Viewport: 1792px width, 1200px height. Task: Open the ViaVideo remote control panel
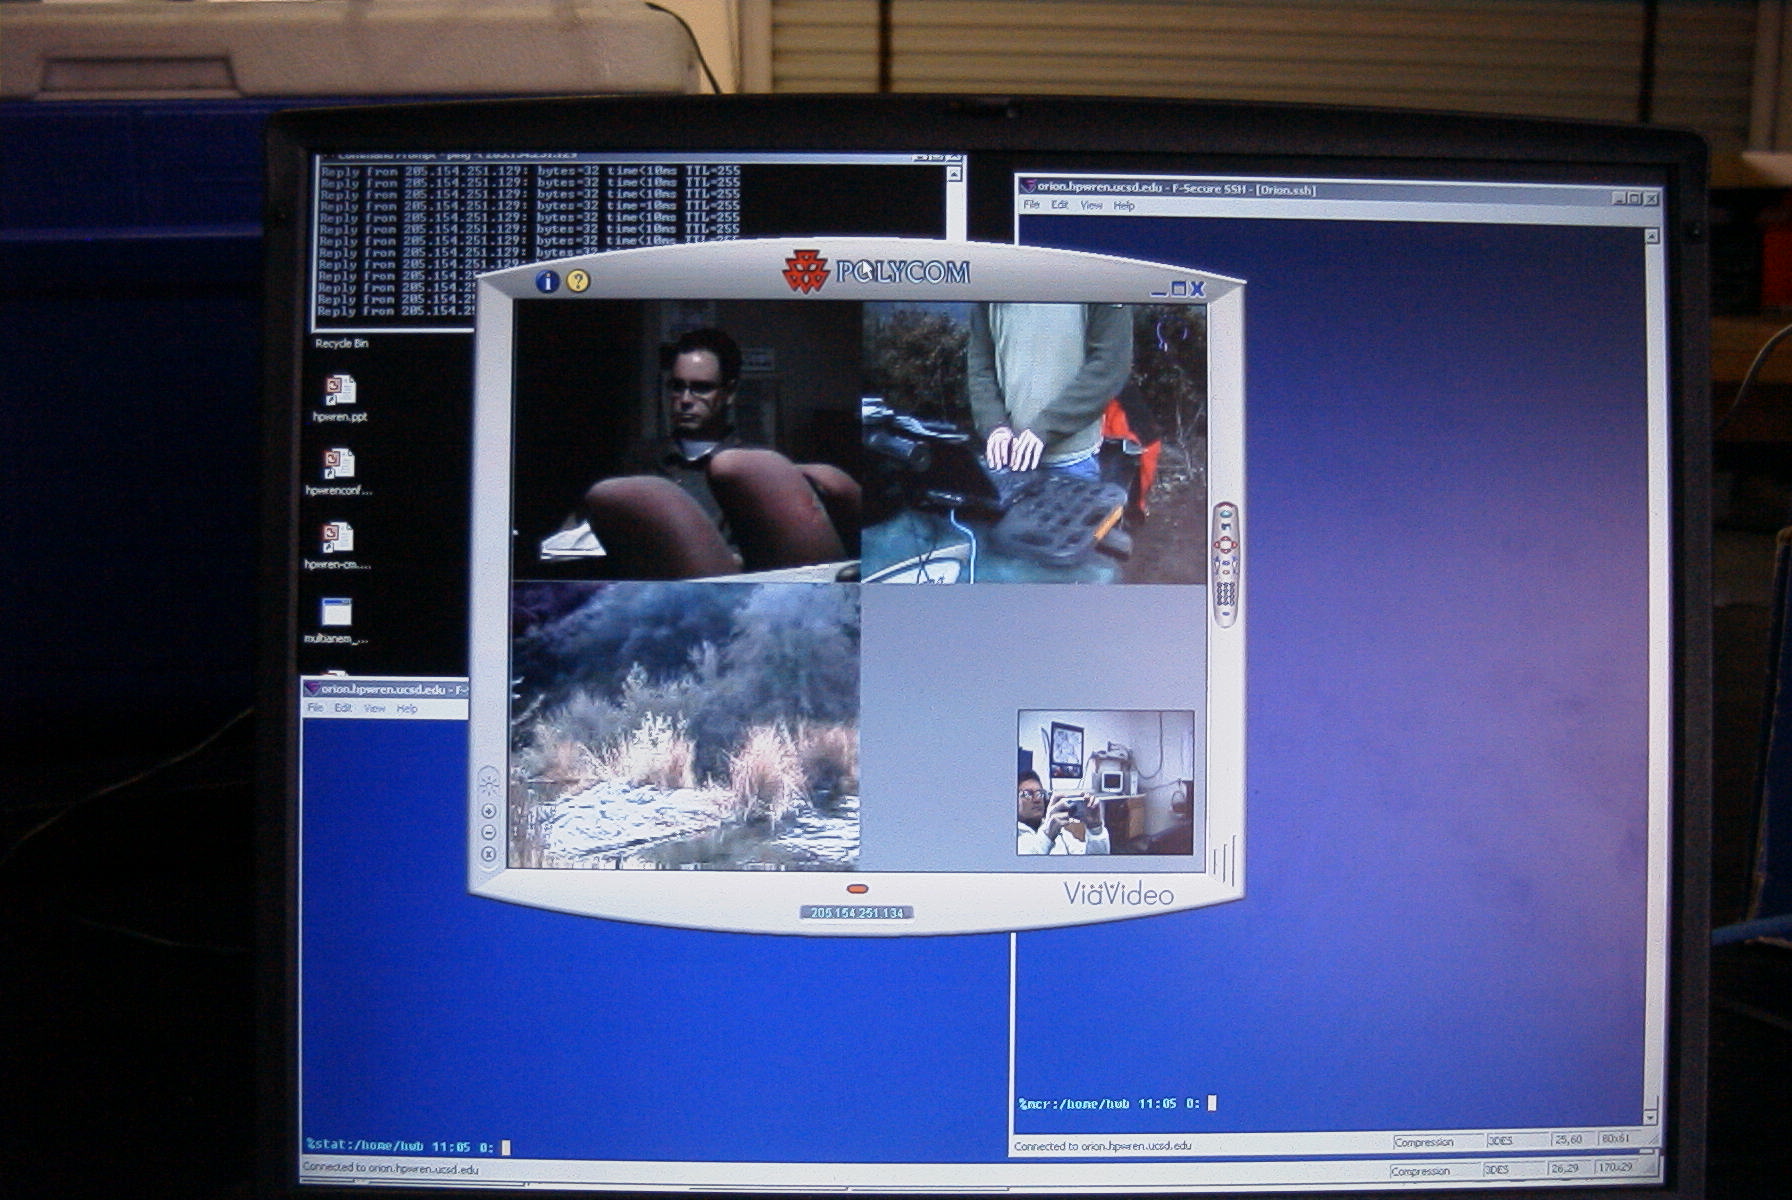point(1226,565)
